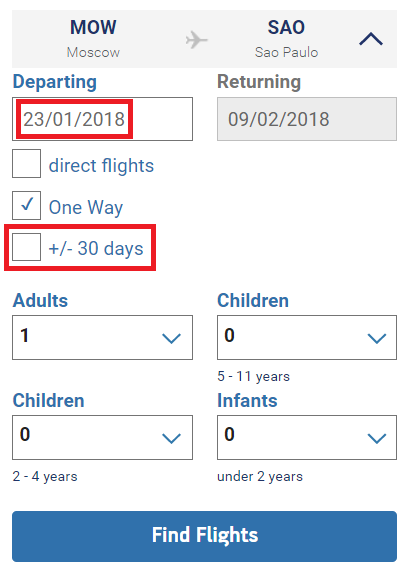Select the SAO Sao Paulo destination

coord(286,39)
